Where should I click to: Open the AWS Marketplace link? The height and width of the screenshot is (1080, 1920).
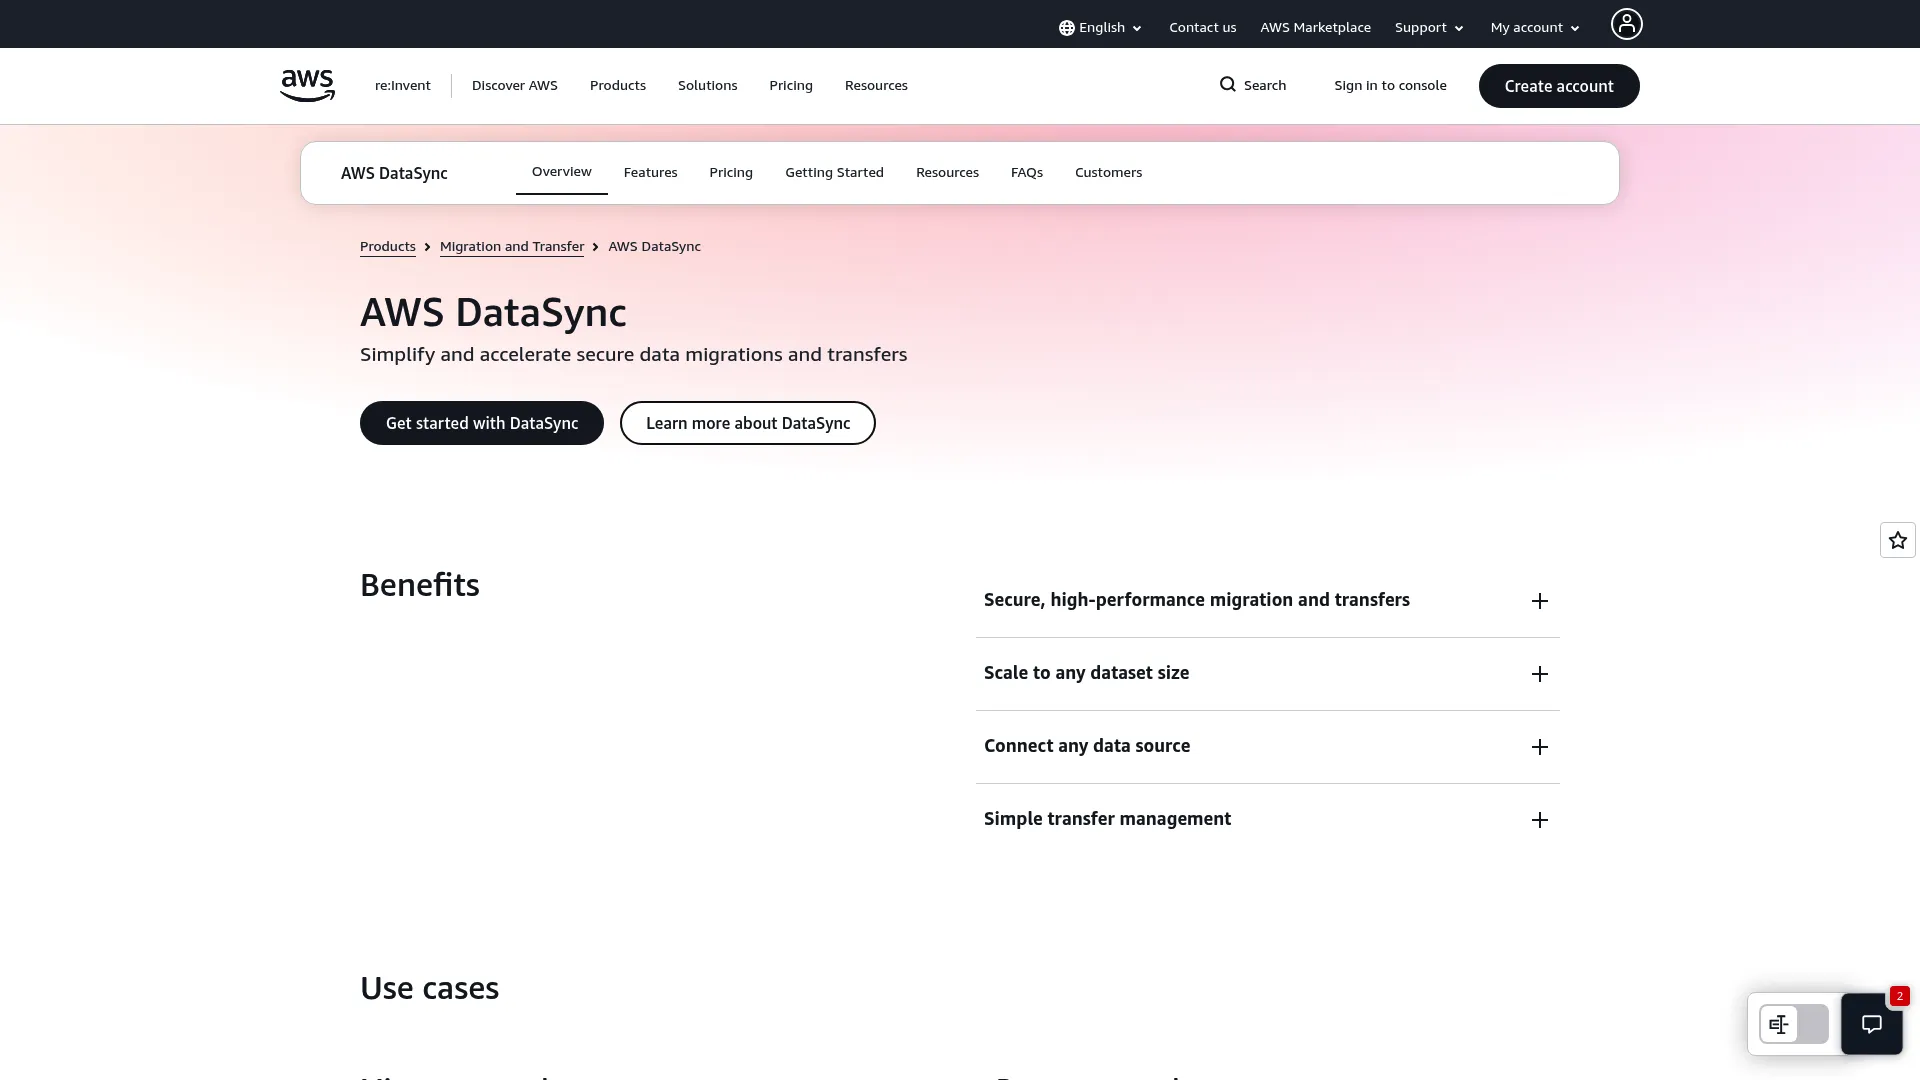click(x=1315, y=28)
